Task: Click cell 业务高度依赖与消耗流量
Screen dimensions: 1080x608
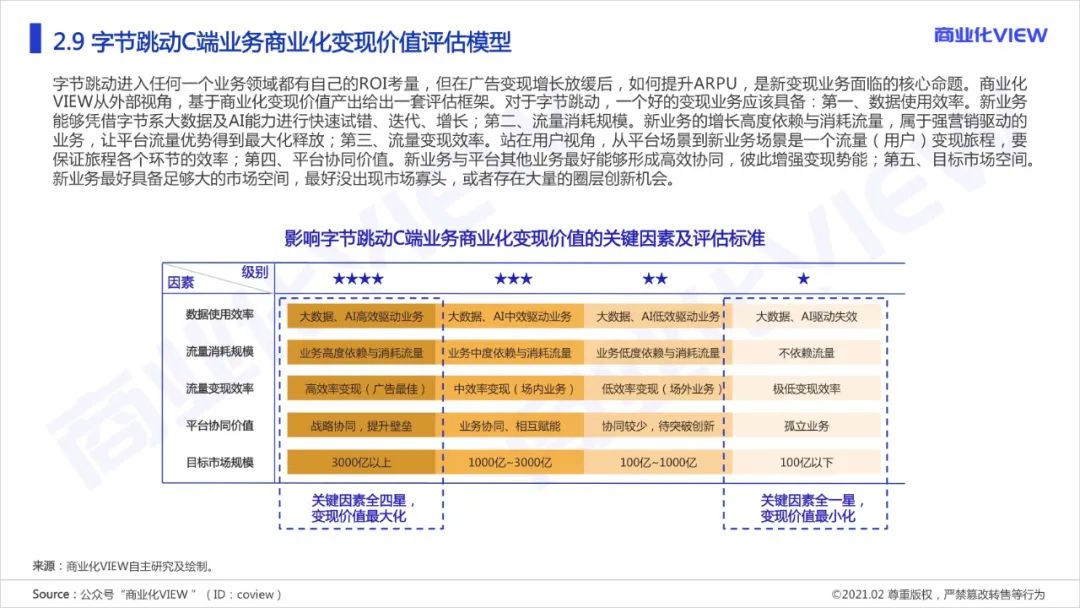Action: tap(362, 353)
